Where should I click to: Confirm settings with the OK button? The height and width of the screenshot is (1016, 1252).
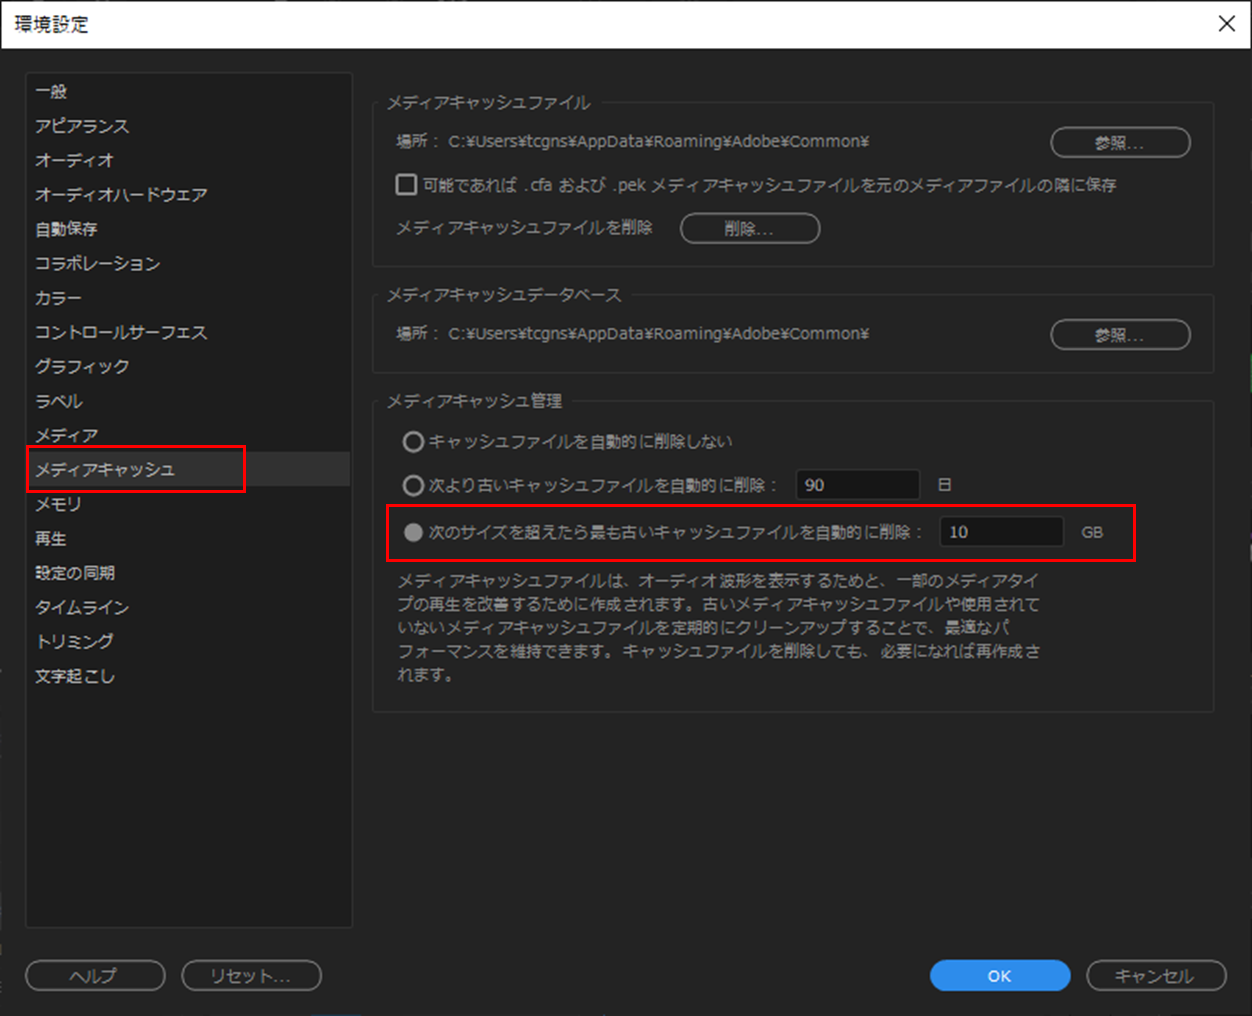[999, 976]
